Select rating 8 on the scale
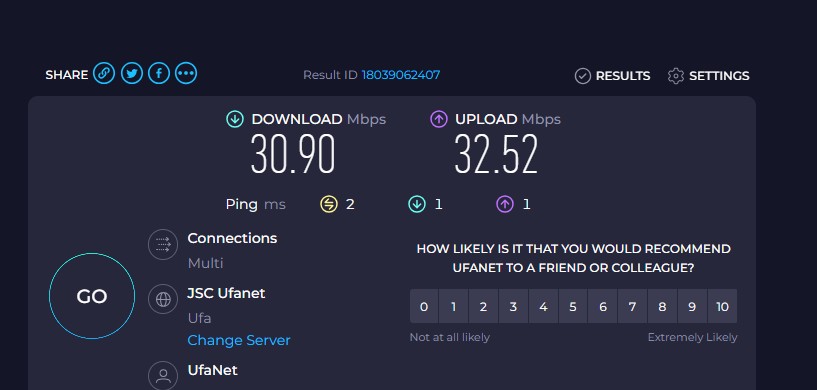The width and height of the screenshot is (817, 390). (x=662, y=307)
